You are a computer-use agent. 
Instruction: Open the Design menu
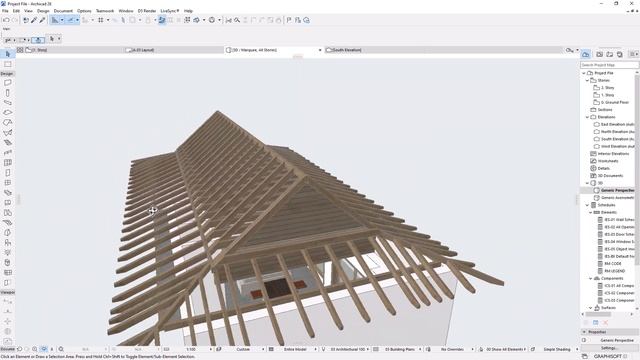(43, 11)
